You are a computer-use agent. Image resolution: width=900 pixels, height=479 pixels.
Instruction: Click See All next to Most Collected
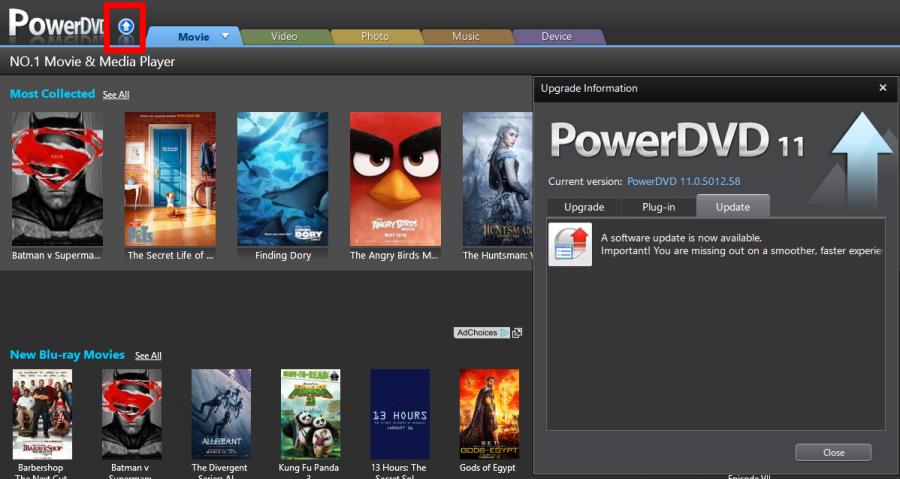116,95
